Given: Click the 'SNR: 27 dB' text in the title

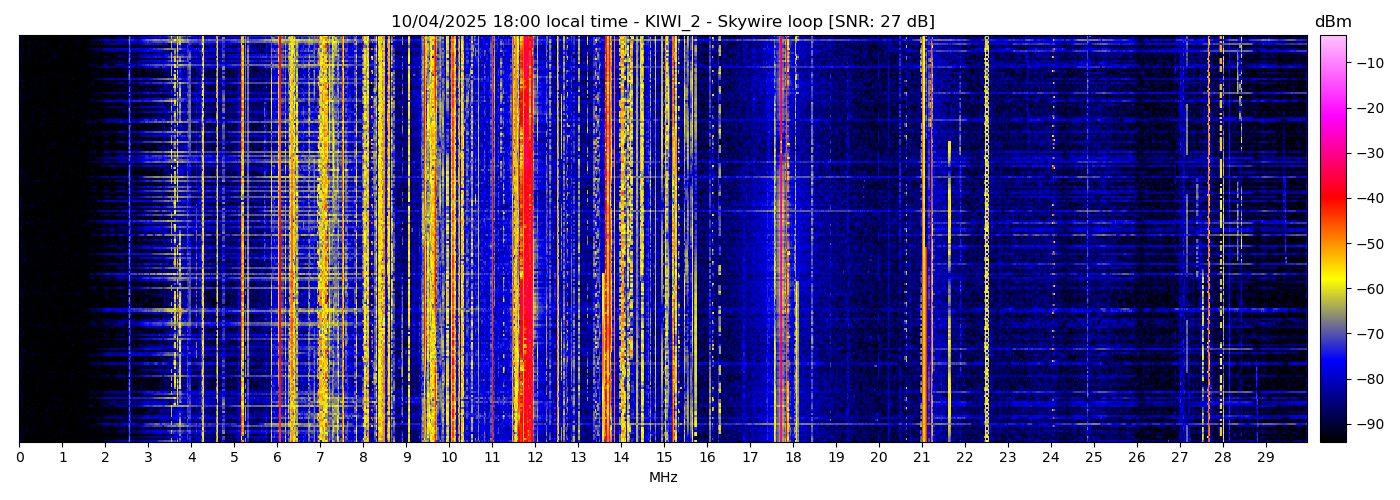Looking at the screenshot, I should point(881,22).
